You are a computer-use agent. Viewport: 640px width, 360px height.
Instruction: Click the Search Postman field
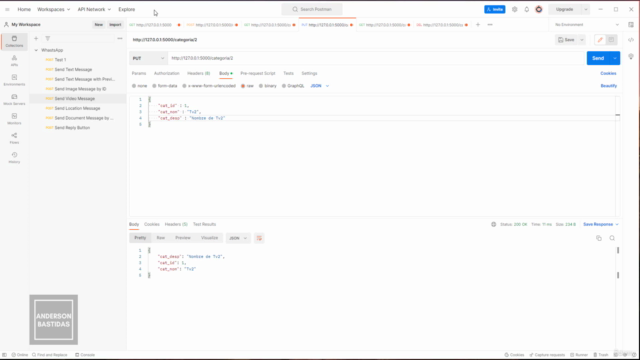pyautogui.click(x=312, y=9)
